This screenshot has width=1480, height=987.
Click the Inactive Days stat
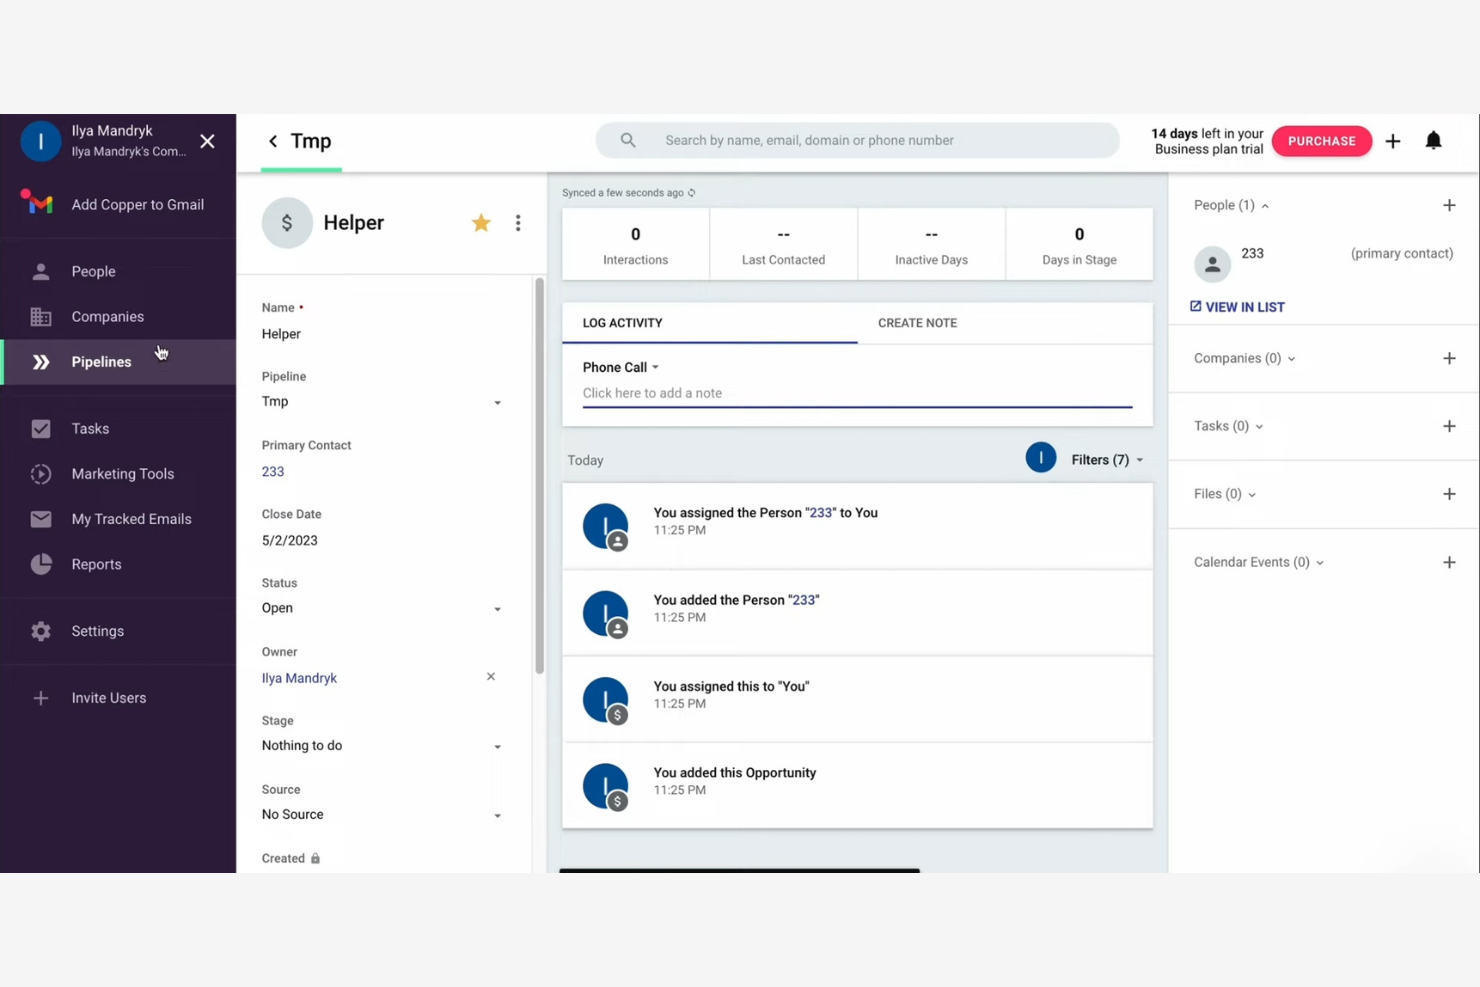click(x=931, y=244)
